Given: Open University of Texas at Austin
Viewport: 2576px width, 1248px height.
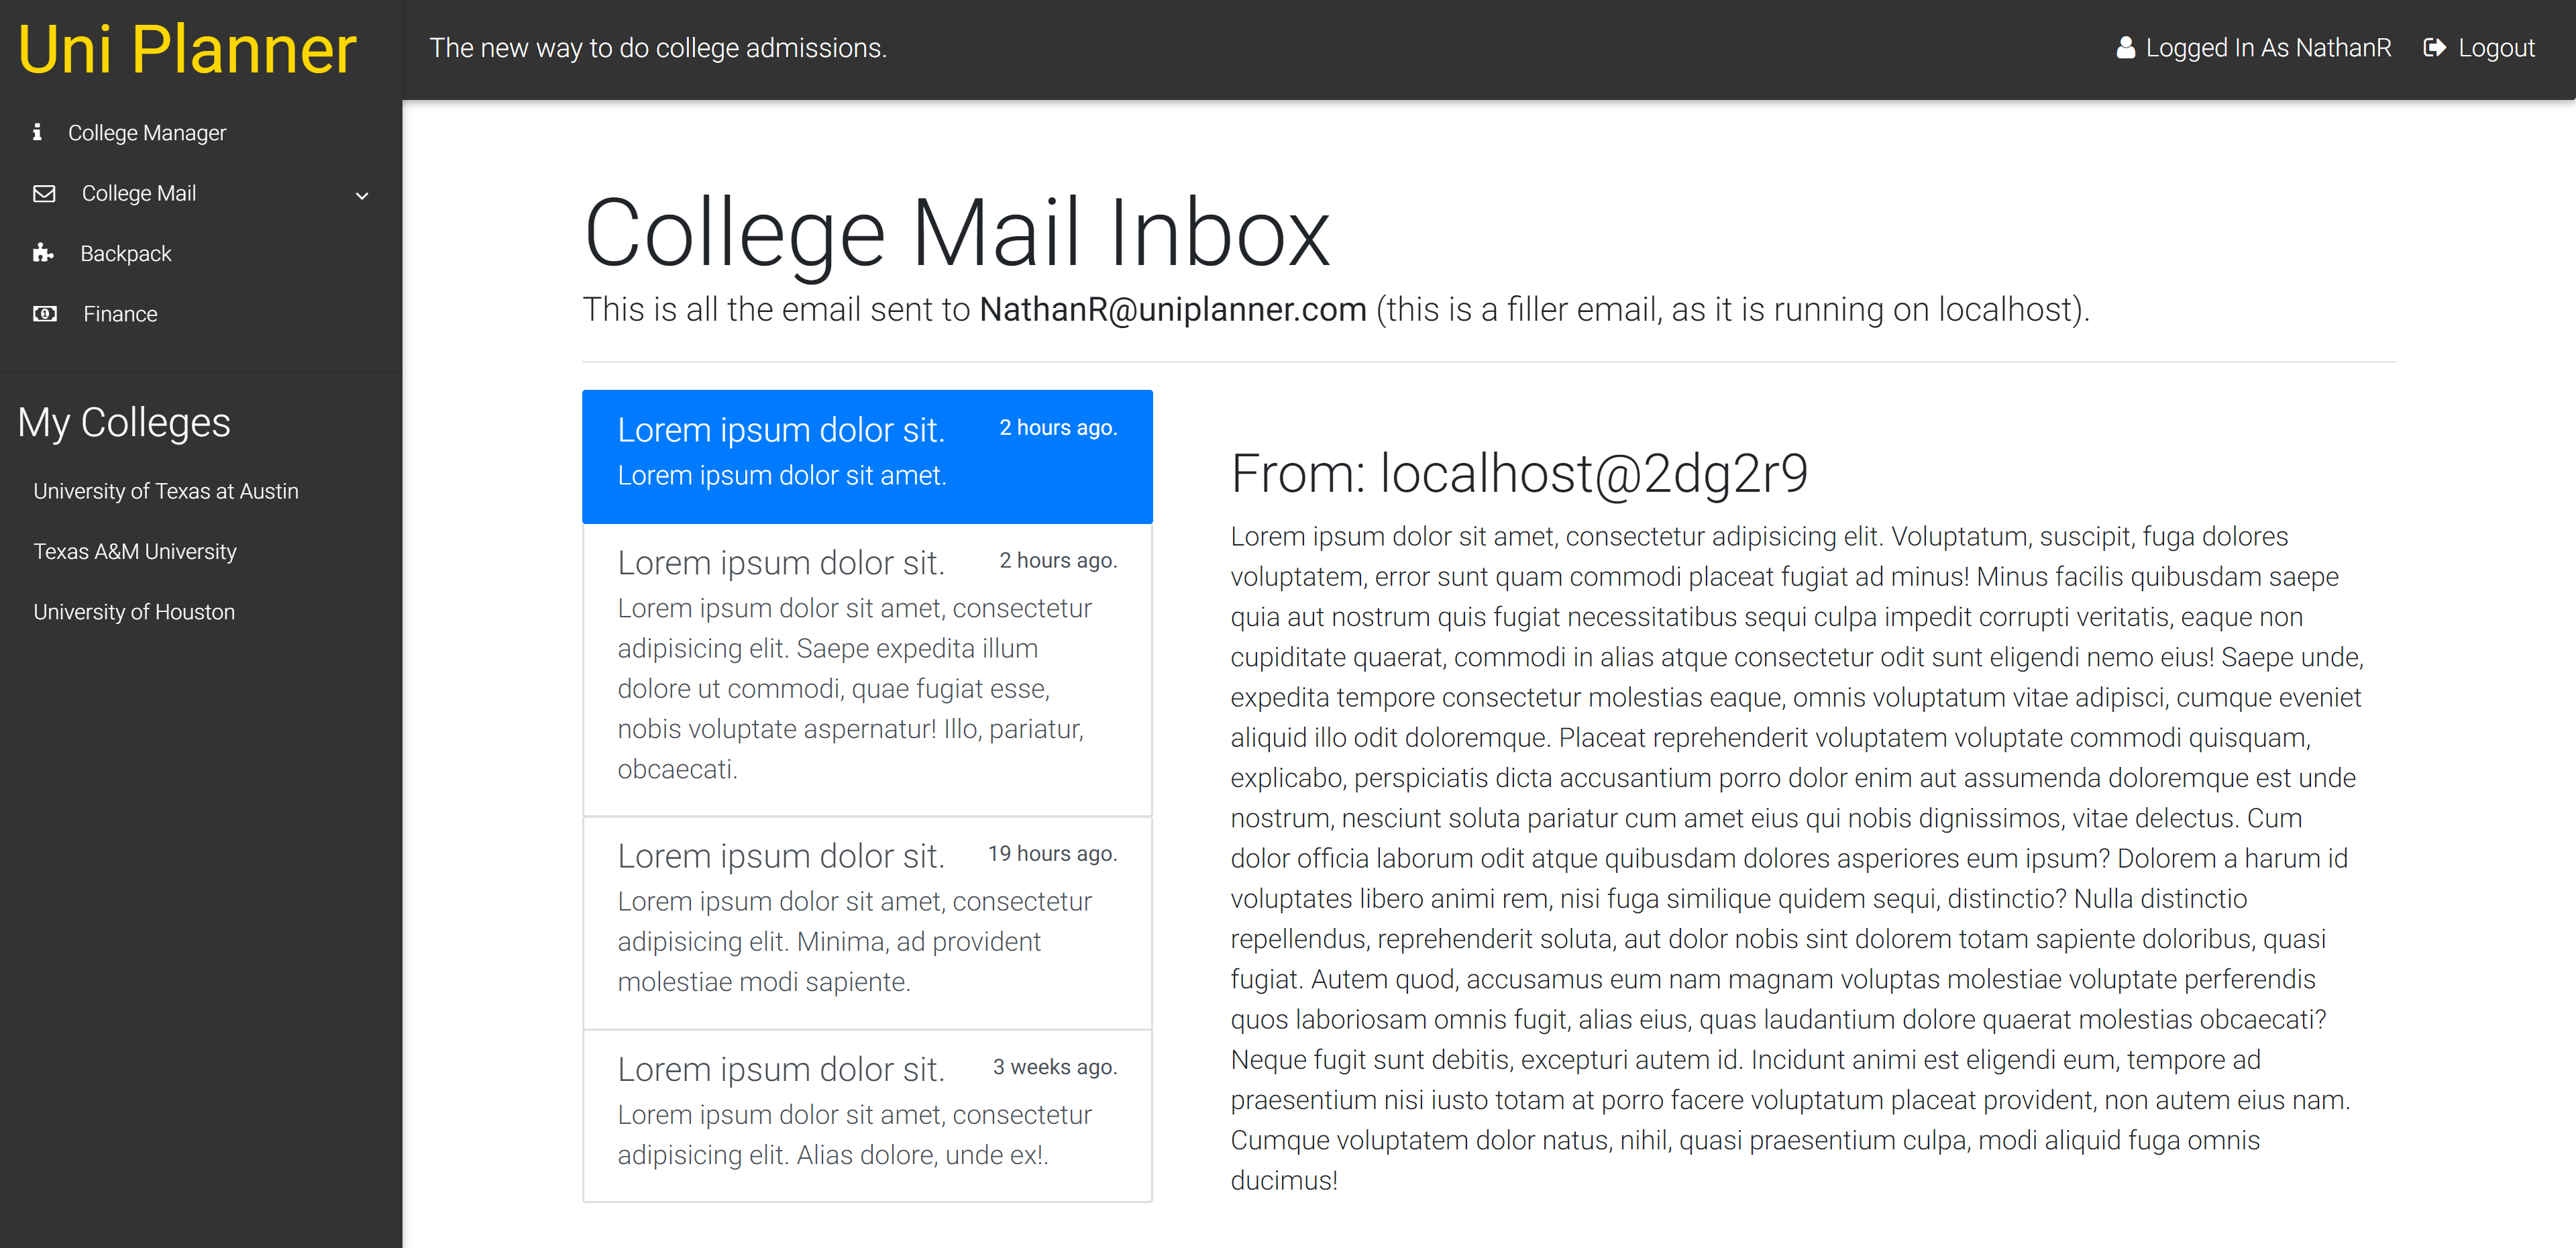Looking at the screenshot, I should (166, 491).
